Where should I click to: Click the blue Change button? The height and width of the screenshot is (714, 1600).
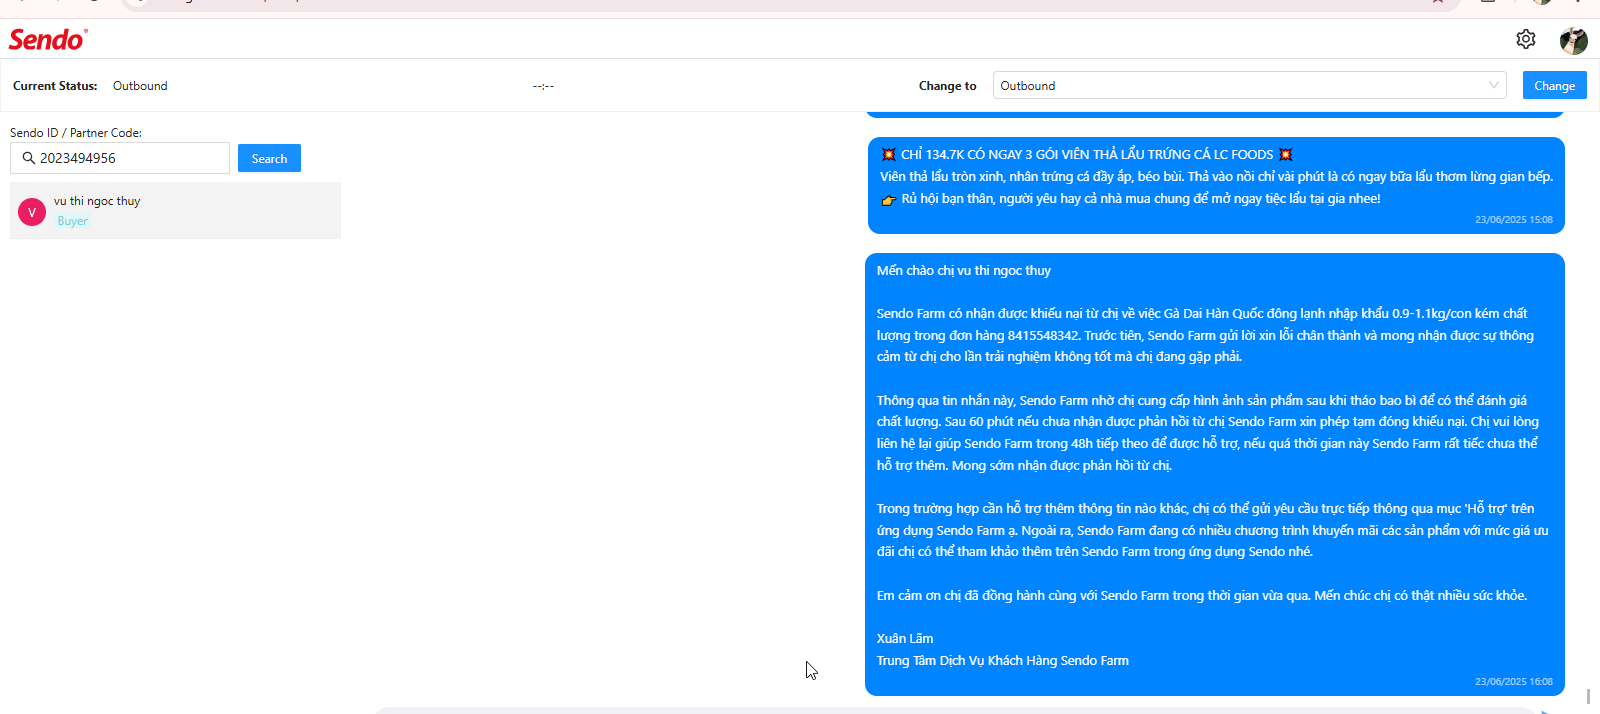pyautogui.click(x=1554, y=85)
